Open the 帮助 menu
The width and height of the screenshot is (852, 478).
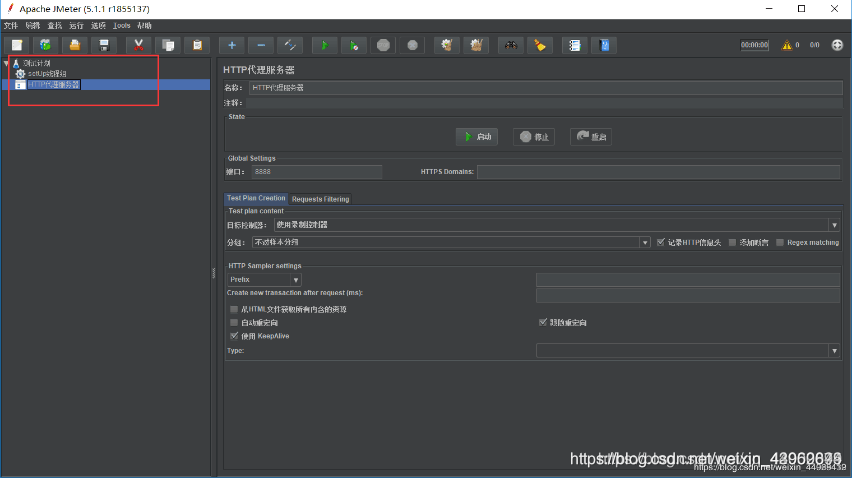[x=144, y=26]
